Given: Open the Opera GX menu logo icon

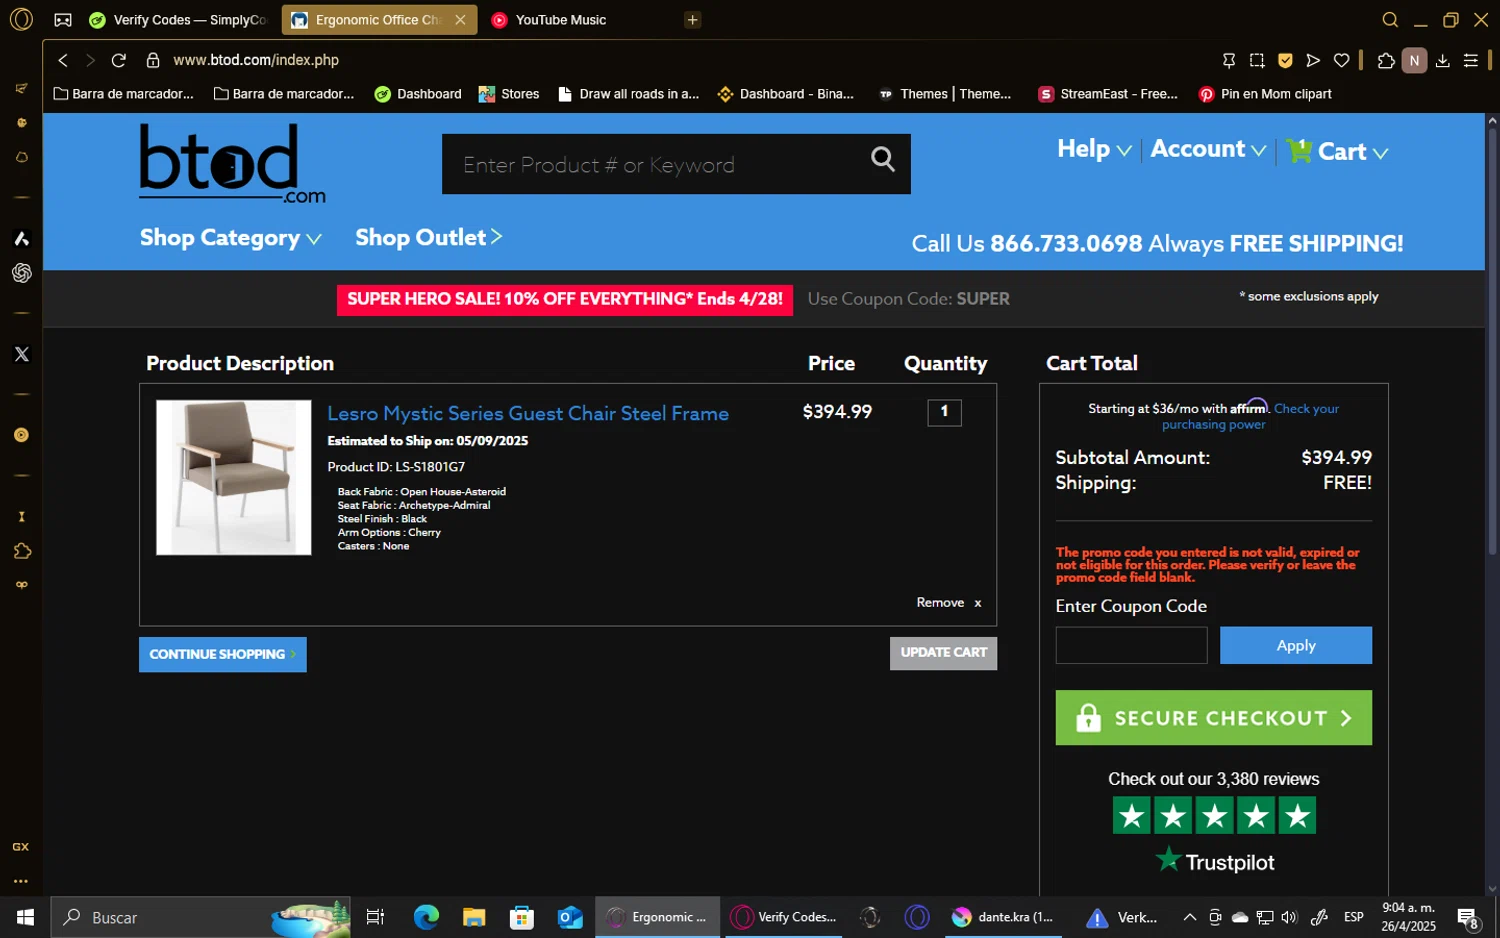Looking at the screenshot, I should (x=21, y=19).
